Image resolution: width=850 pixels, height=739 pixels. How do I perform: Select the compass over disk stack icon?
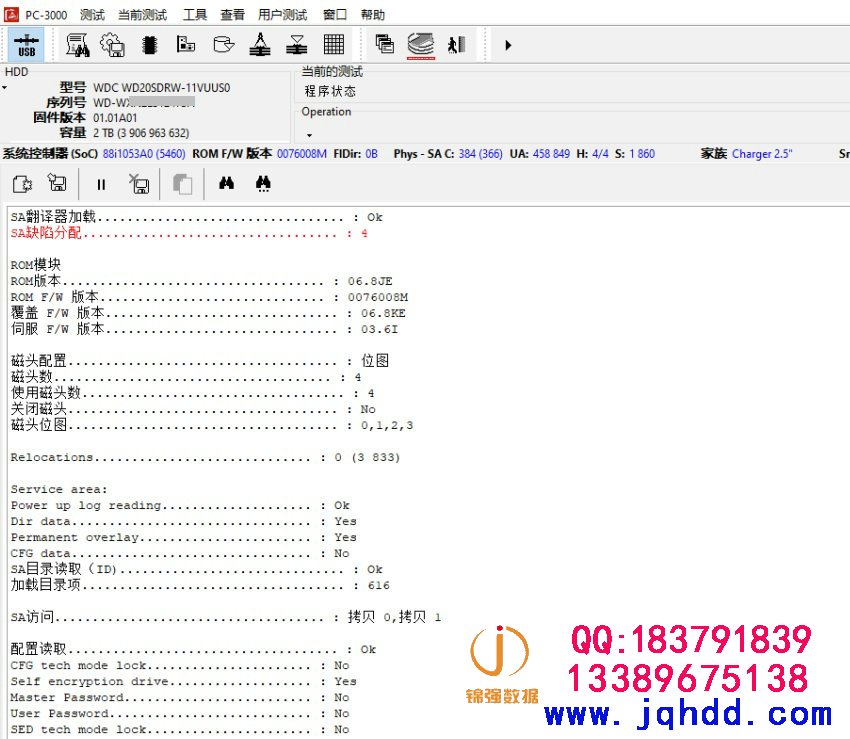(260, 44)
